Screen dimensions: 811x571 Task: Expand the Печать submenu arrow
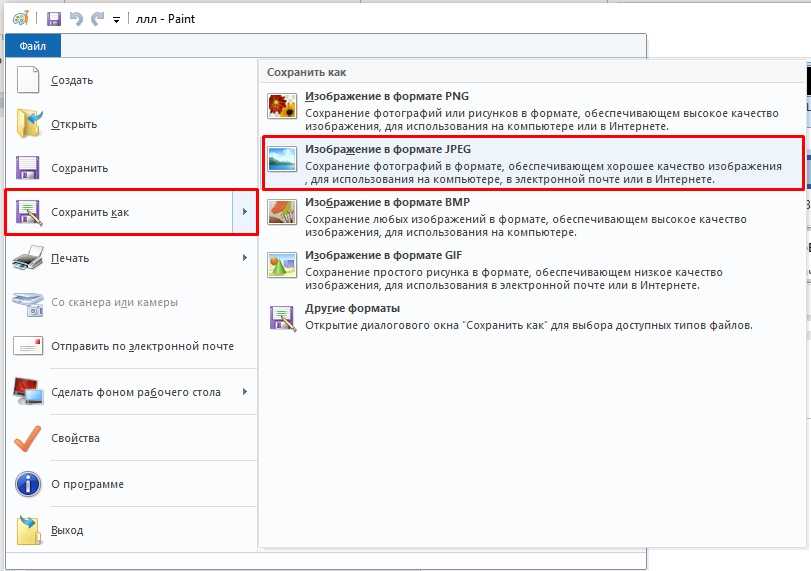(x=245, y=258)
